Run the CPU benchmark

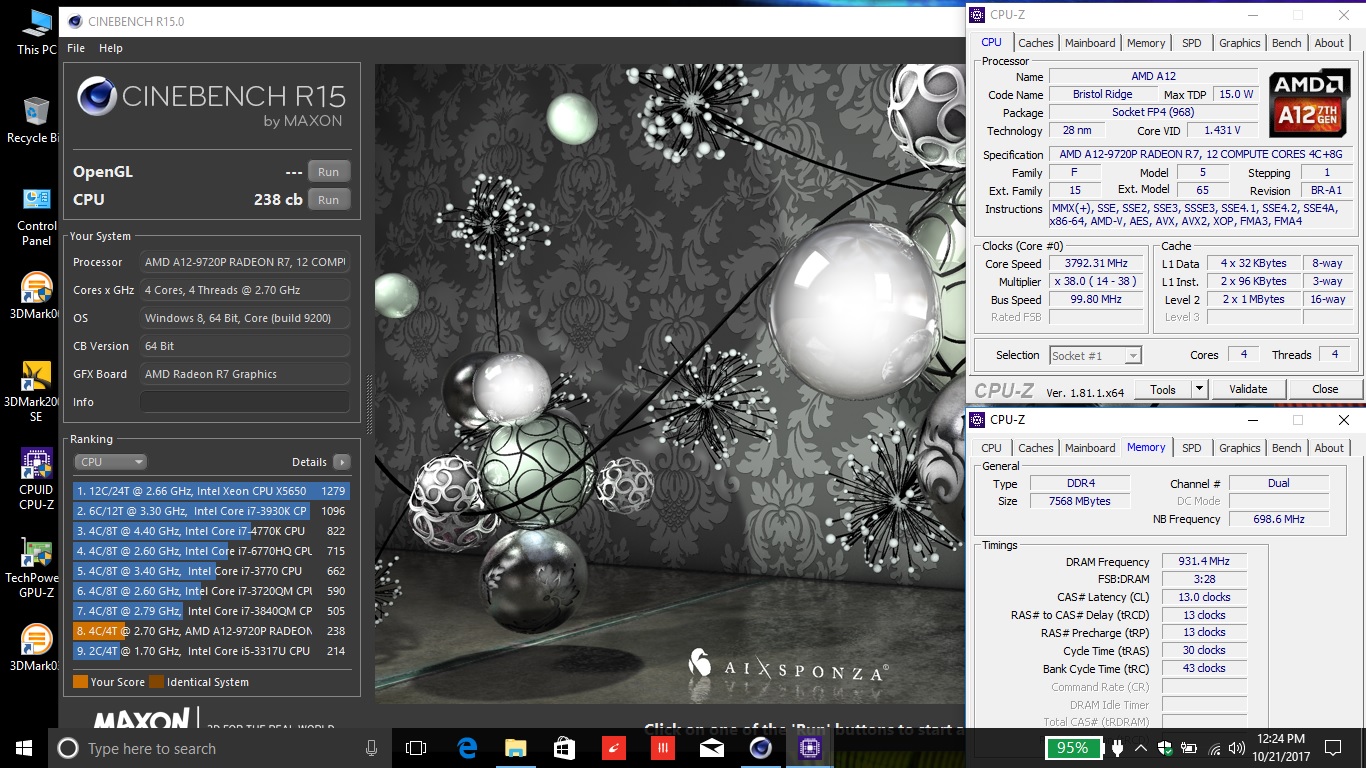point(328,200)
